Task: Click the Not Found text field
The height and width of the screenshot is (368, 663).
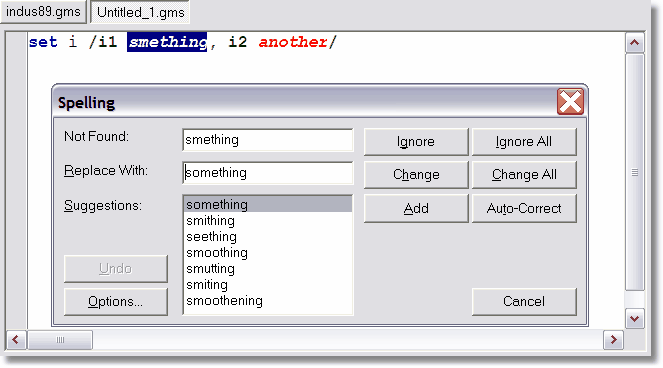Action: click(x=268, y=140)
